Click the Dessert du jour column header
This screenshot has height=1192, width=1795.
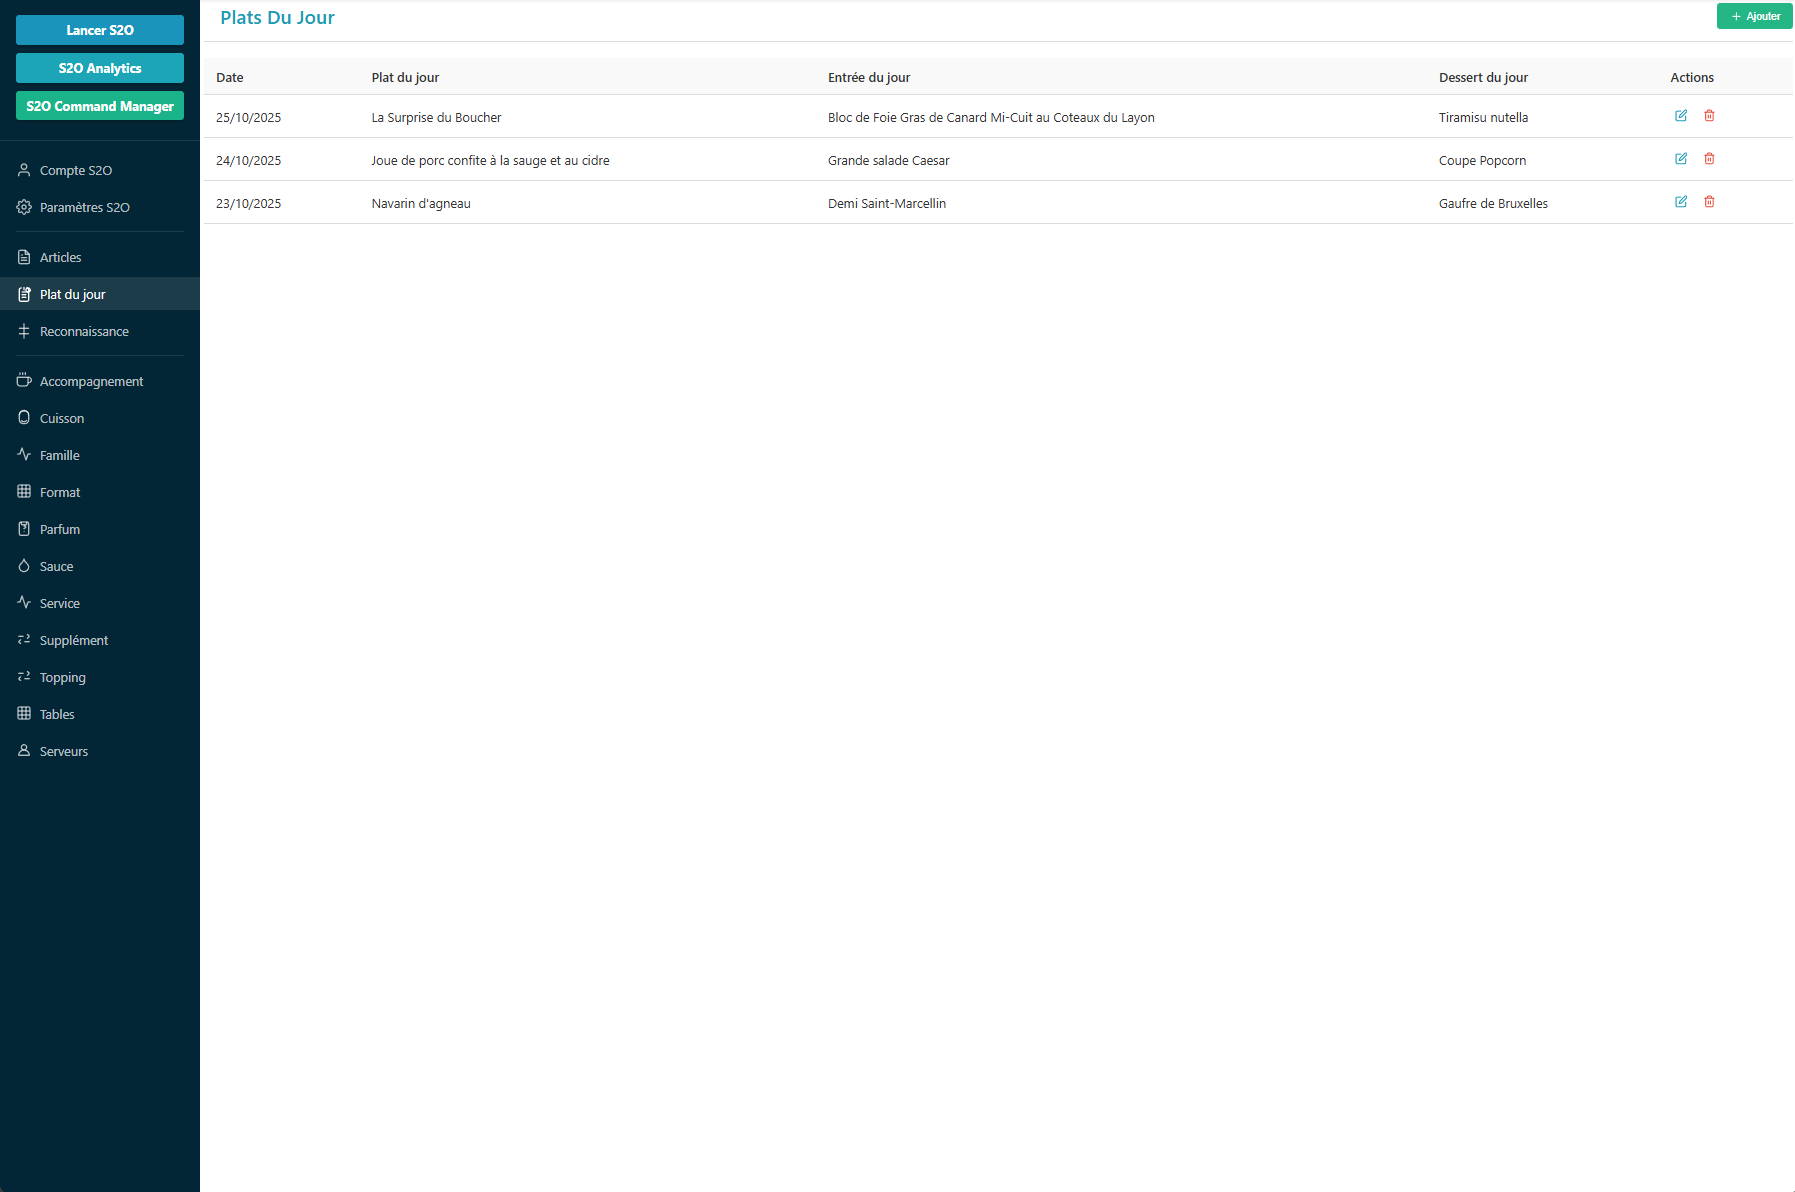tap(1483, 77)
